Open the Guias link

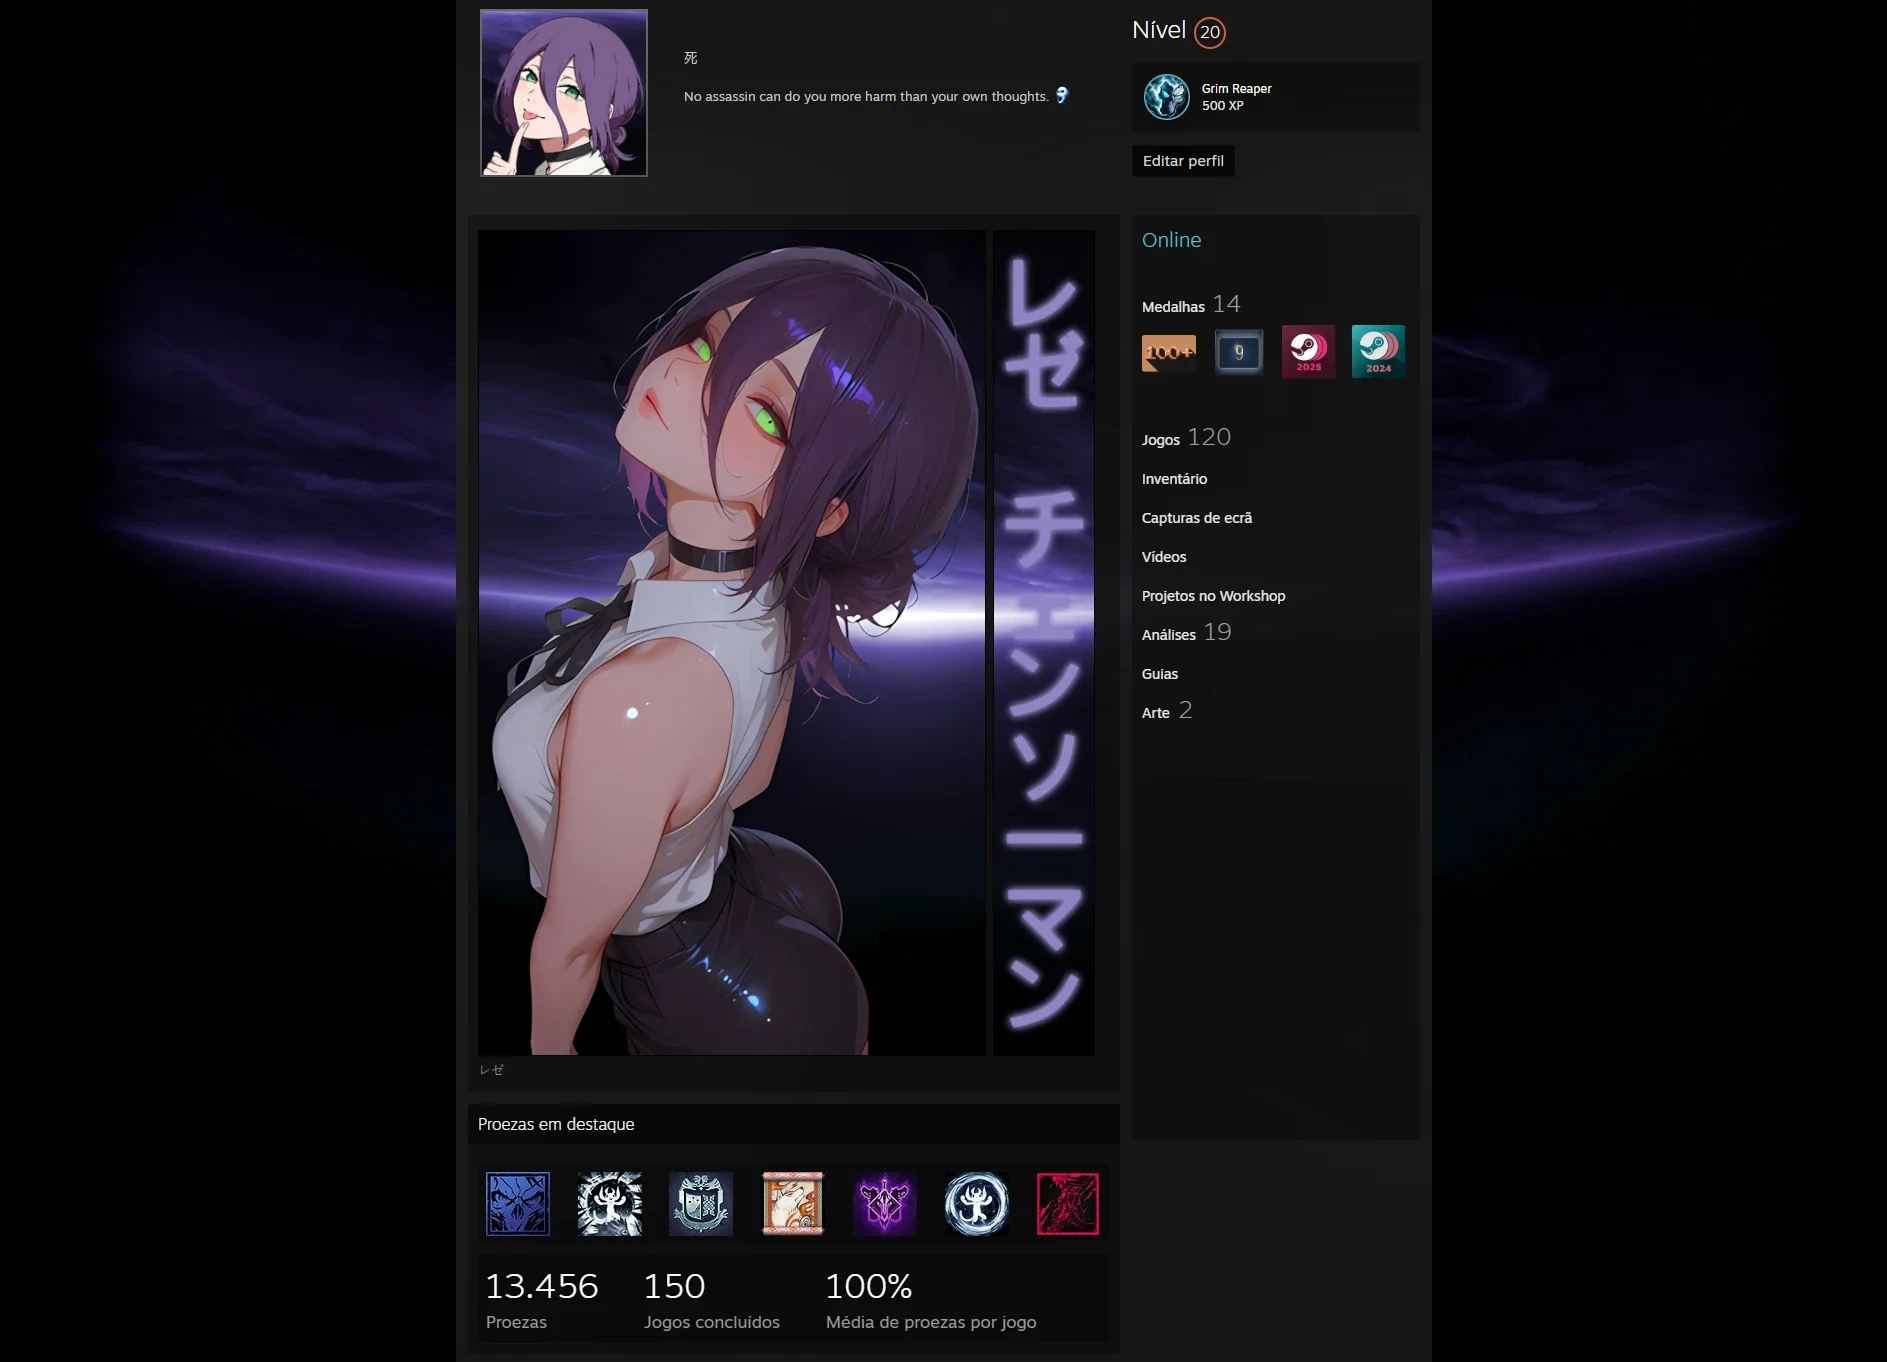(1160, 674)
